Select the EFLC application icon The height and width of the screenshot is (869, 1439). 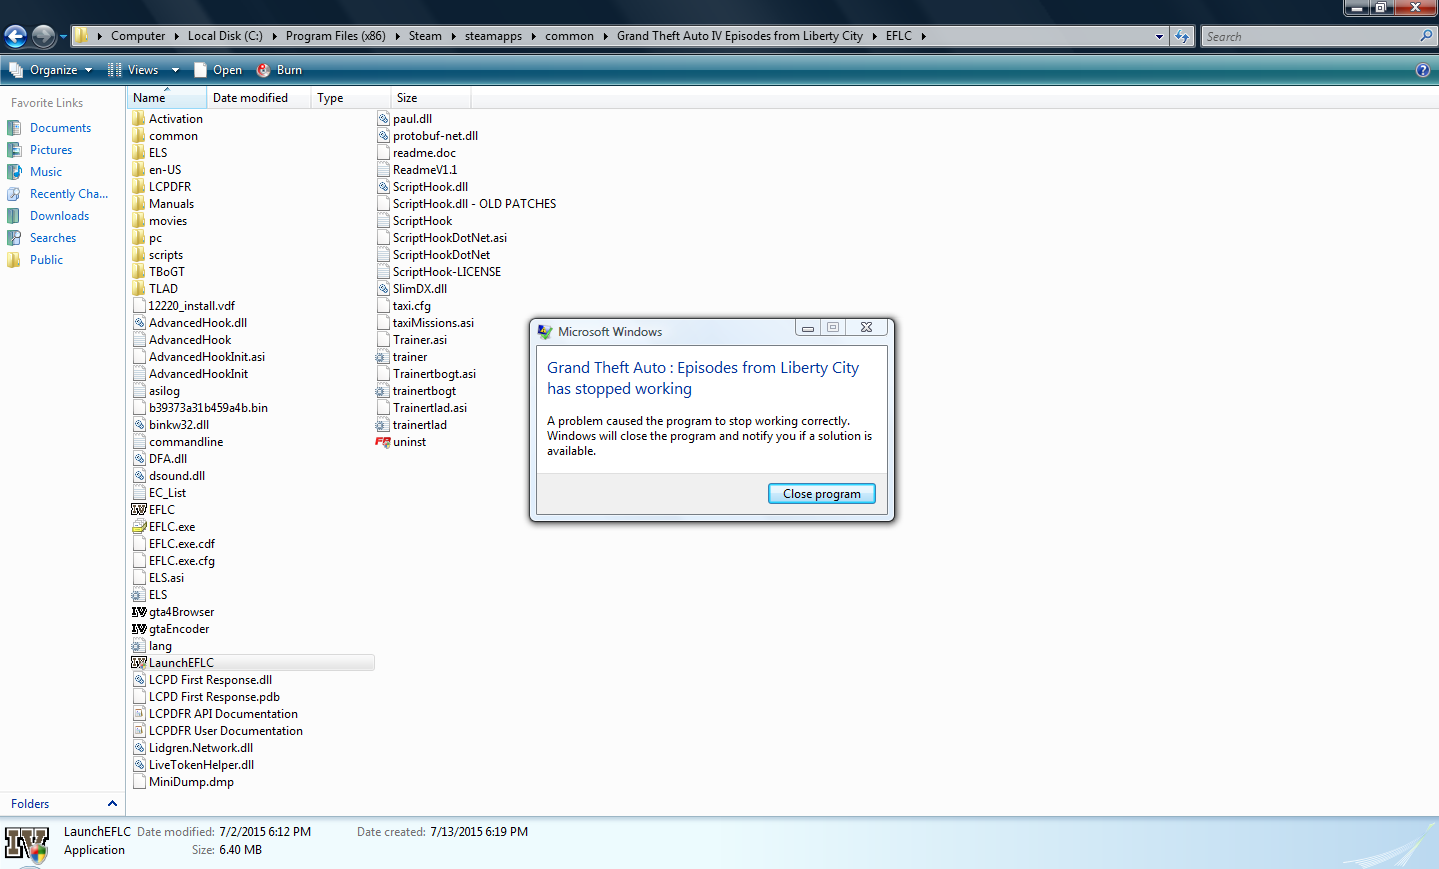[139, 510]
